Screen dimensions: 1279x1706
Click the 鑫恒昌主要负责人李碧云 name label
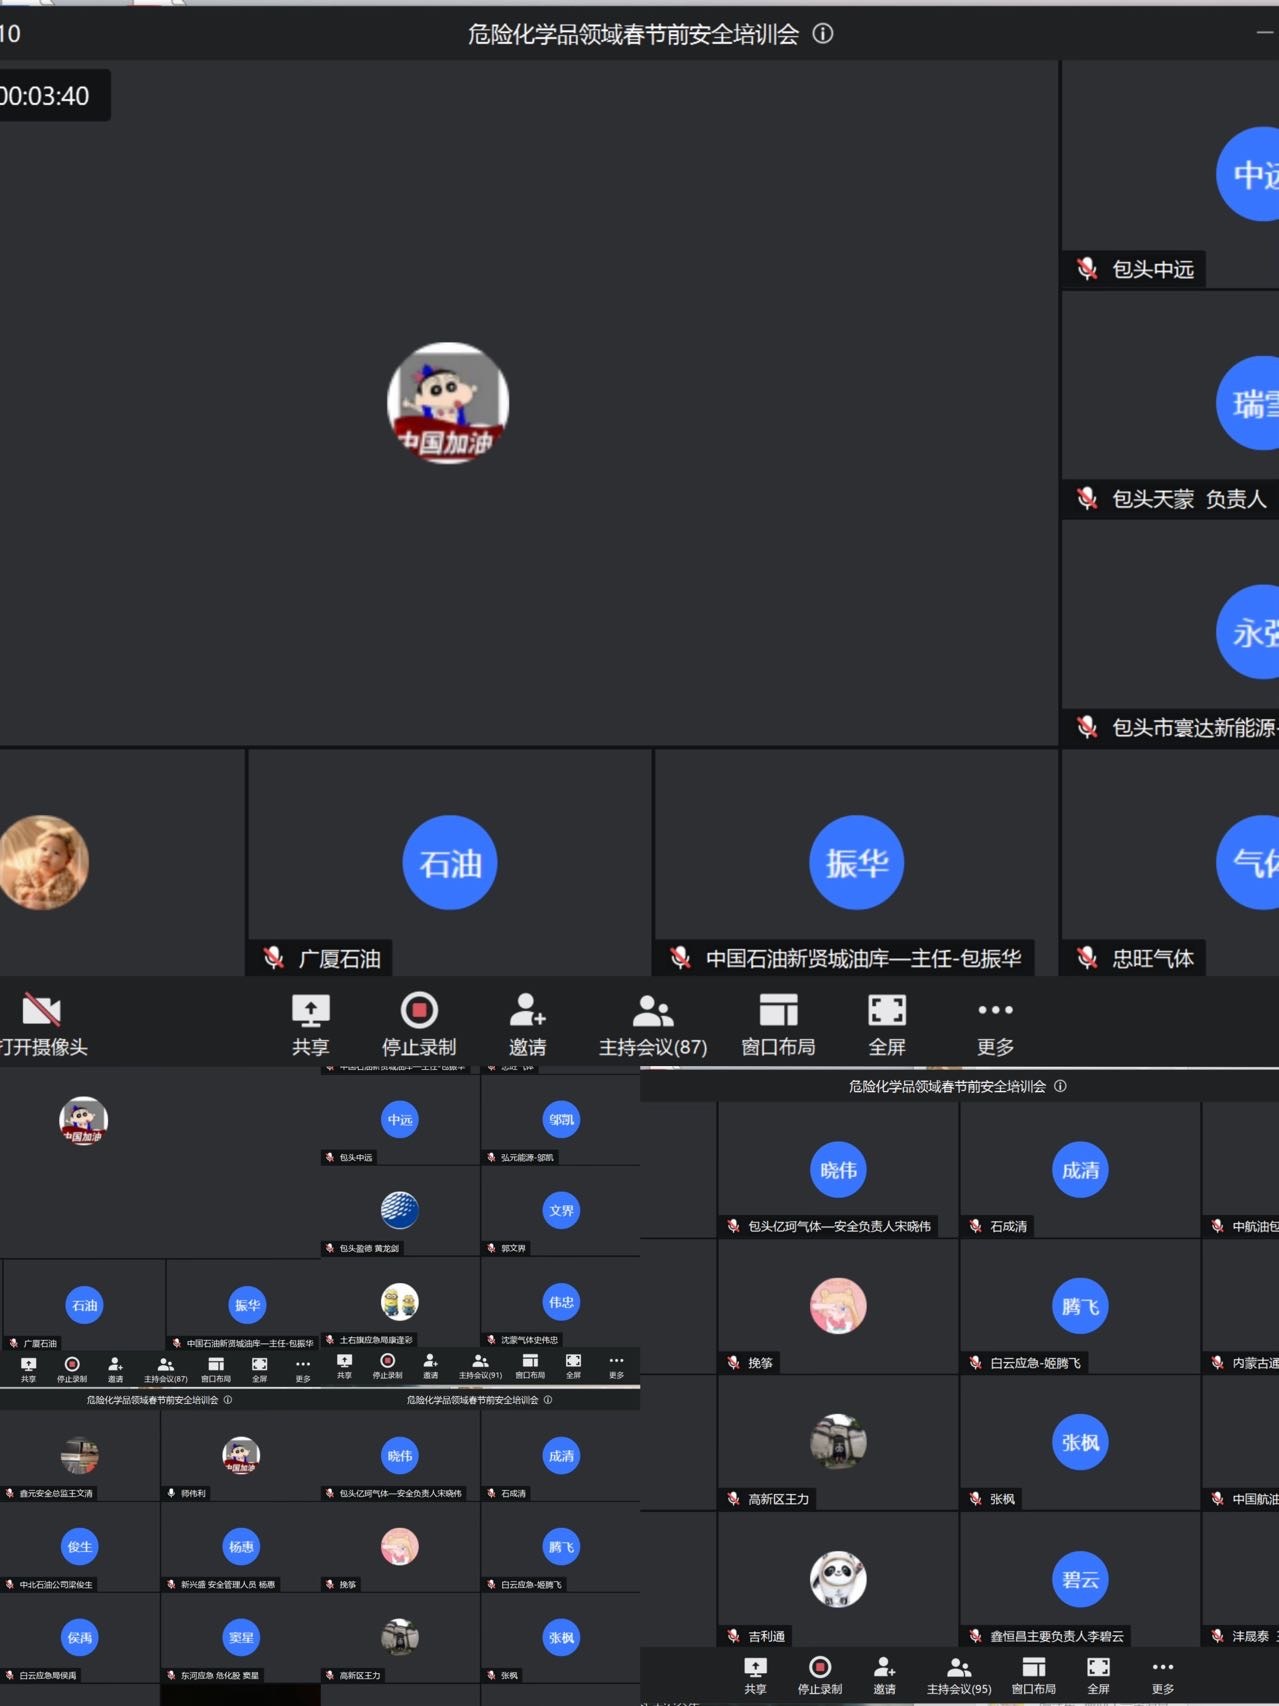point(1056,1636)
